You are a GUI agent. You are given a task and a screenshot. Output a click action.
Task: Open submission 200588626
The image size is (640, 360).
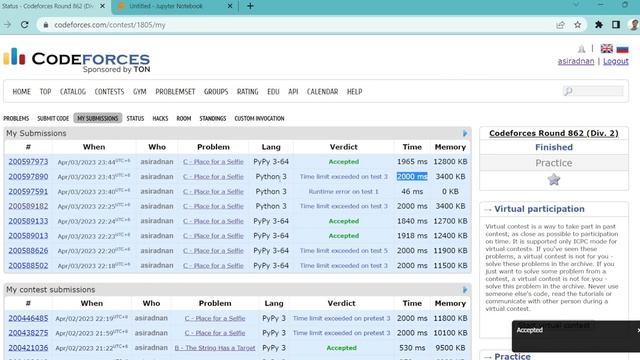(x=28, y=251)
